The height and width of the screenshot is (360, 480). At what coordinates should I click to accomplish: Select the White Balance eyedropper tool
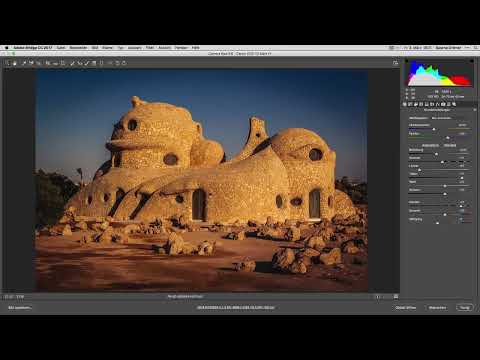tap(23, 63)
